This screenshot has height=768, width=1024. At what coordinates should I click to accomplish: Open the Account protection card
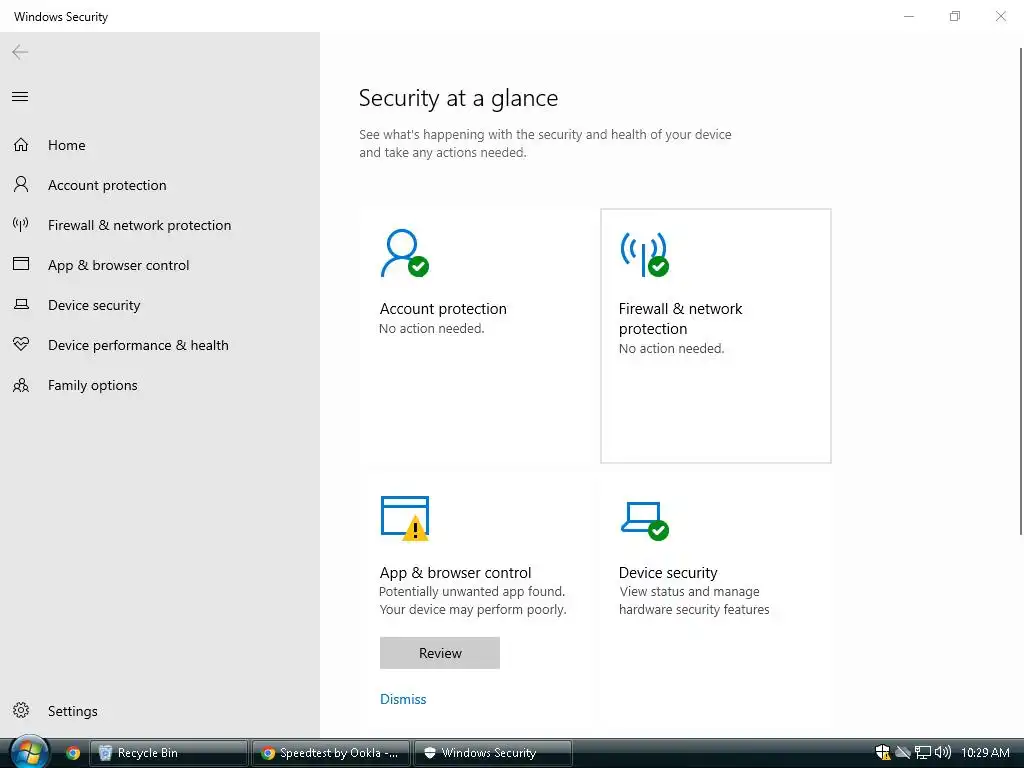point(476,336)
